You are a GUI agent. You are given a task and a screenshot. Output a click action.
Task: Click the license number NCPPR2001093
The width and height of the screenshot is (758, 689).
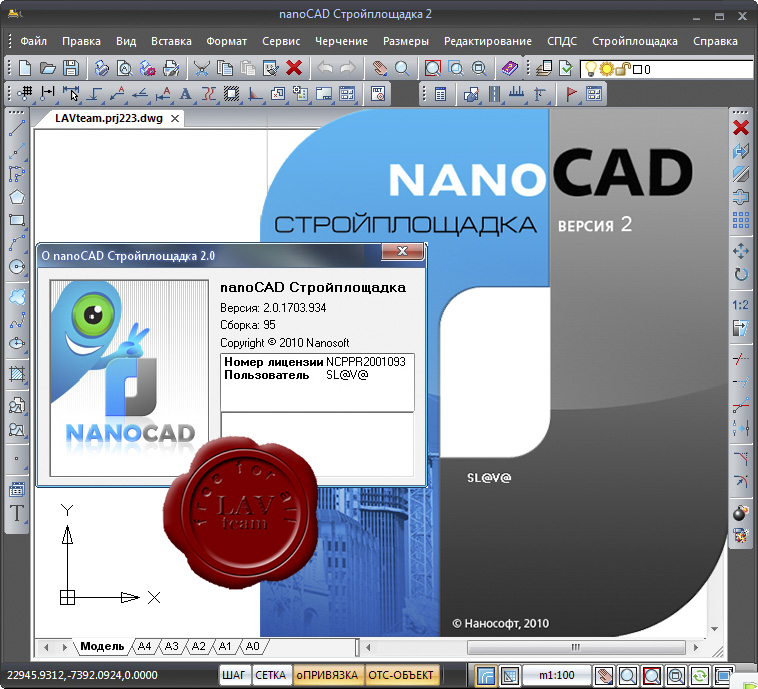tap(365, 362)
